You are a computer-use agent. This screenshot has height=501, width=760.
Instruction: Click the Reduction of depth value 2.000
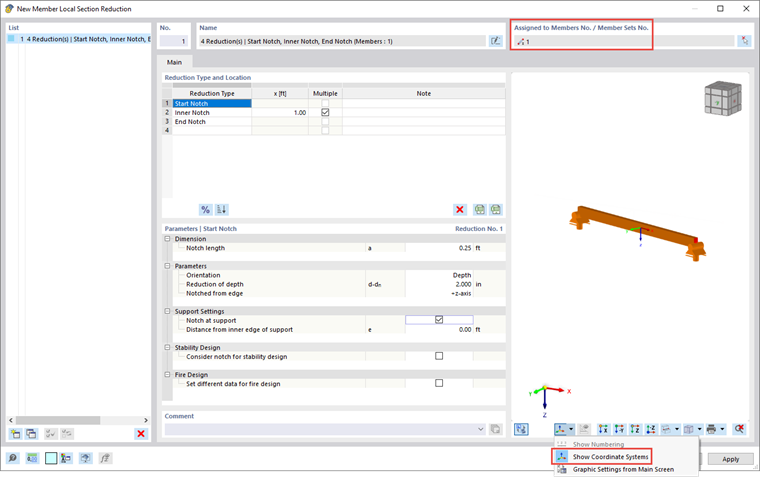point(439,284)
